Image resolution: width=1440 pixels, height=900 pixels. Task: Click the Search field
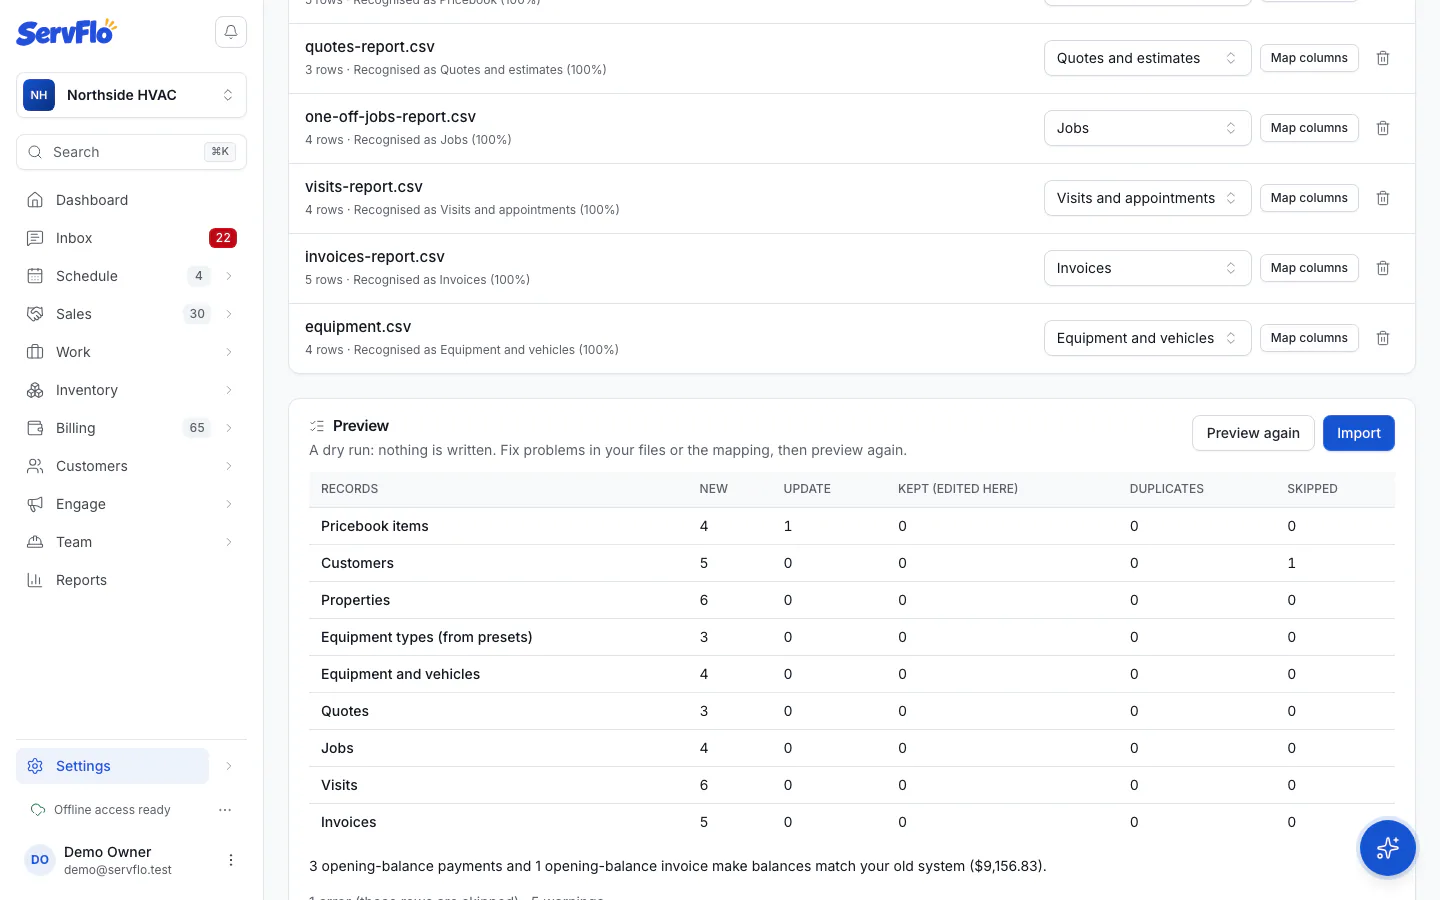(x=131, y=152)
